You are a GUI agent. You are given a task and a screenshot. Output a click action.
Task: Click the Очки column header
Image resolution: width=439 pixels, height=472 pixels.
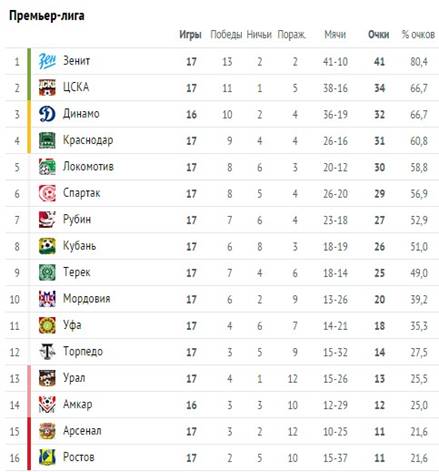tap(379, 34)
